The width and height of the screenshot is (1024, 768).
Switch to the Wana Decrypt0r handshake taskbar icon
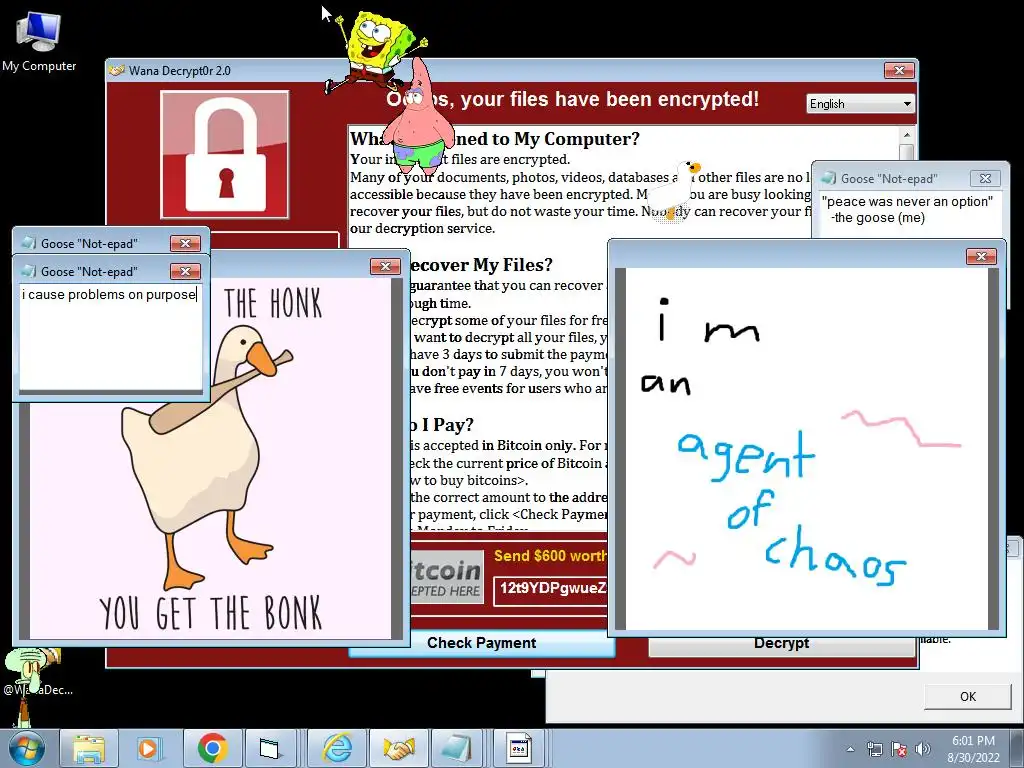coord(398,748)
